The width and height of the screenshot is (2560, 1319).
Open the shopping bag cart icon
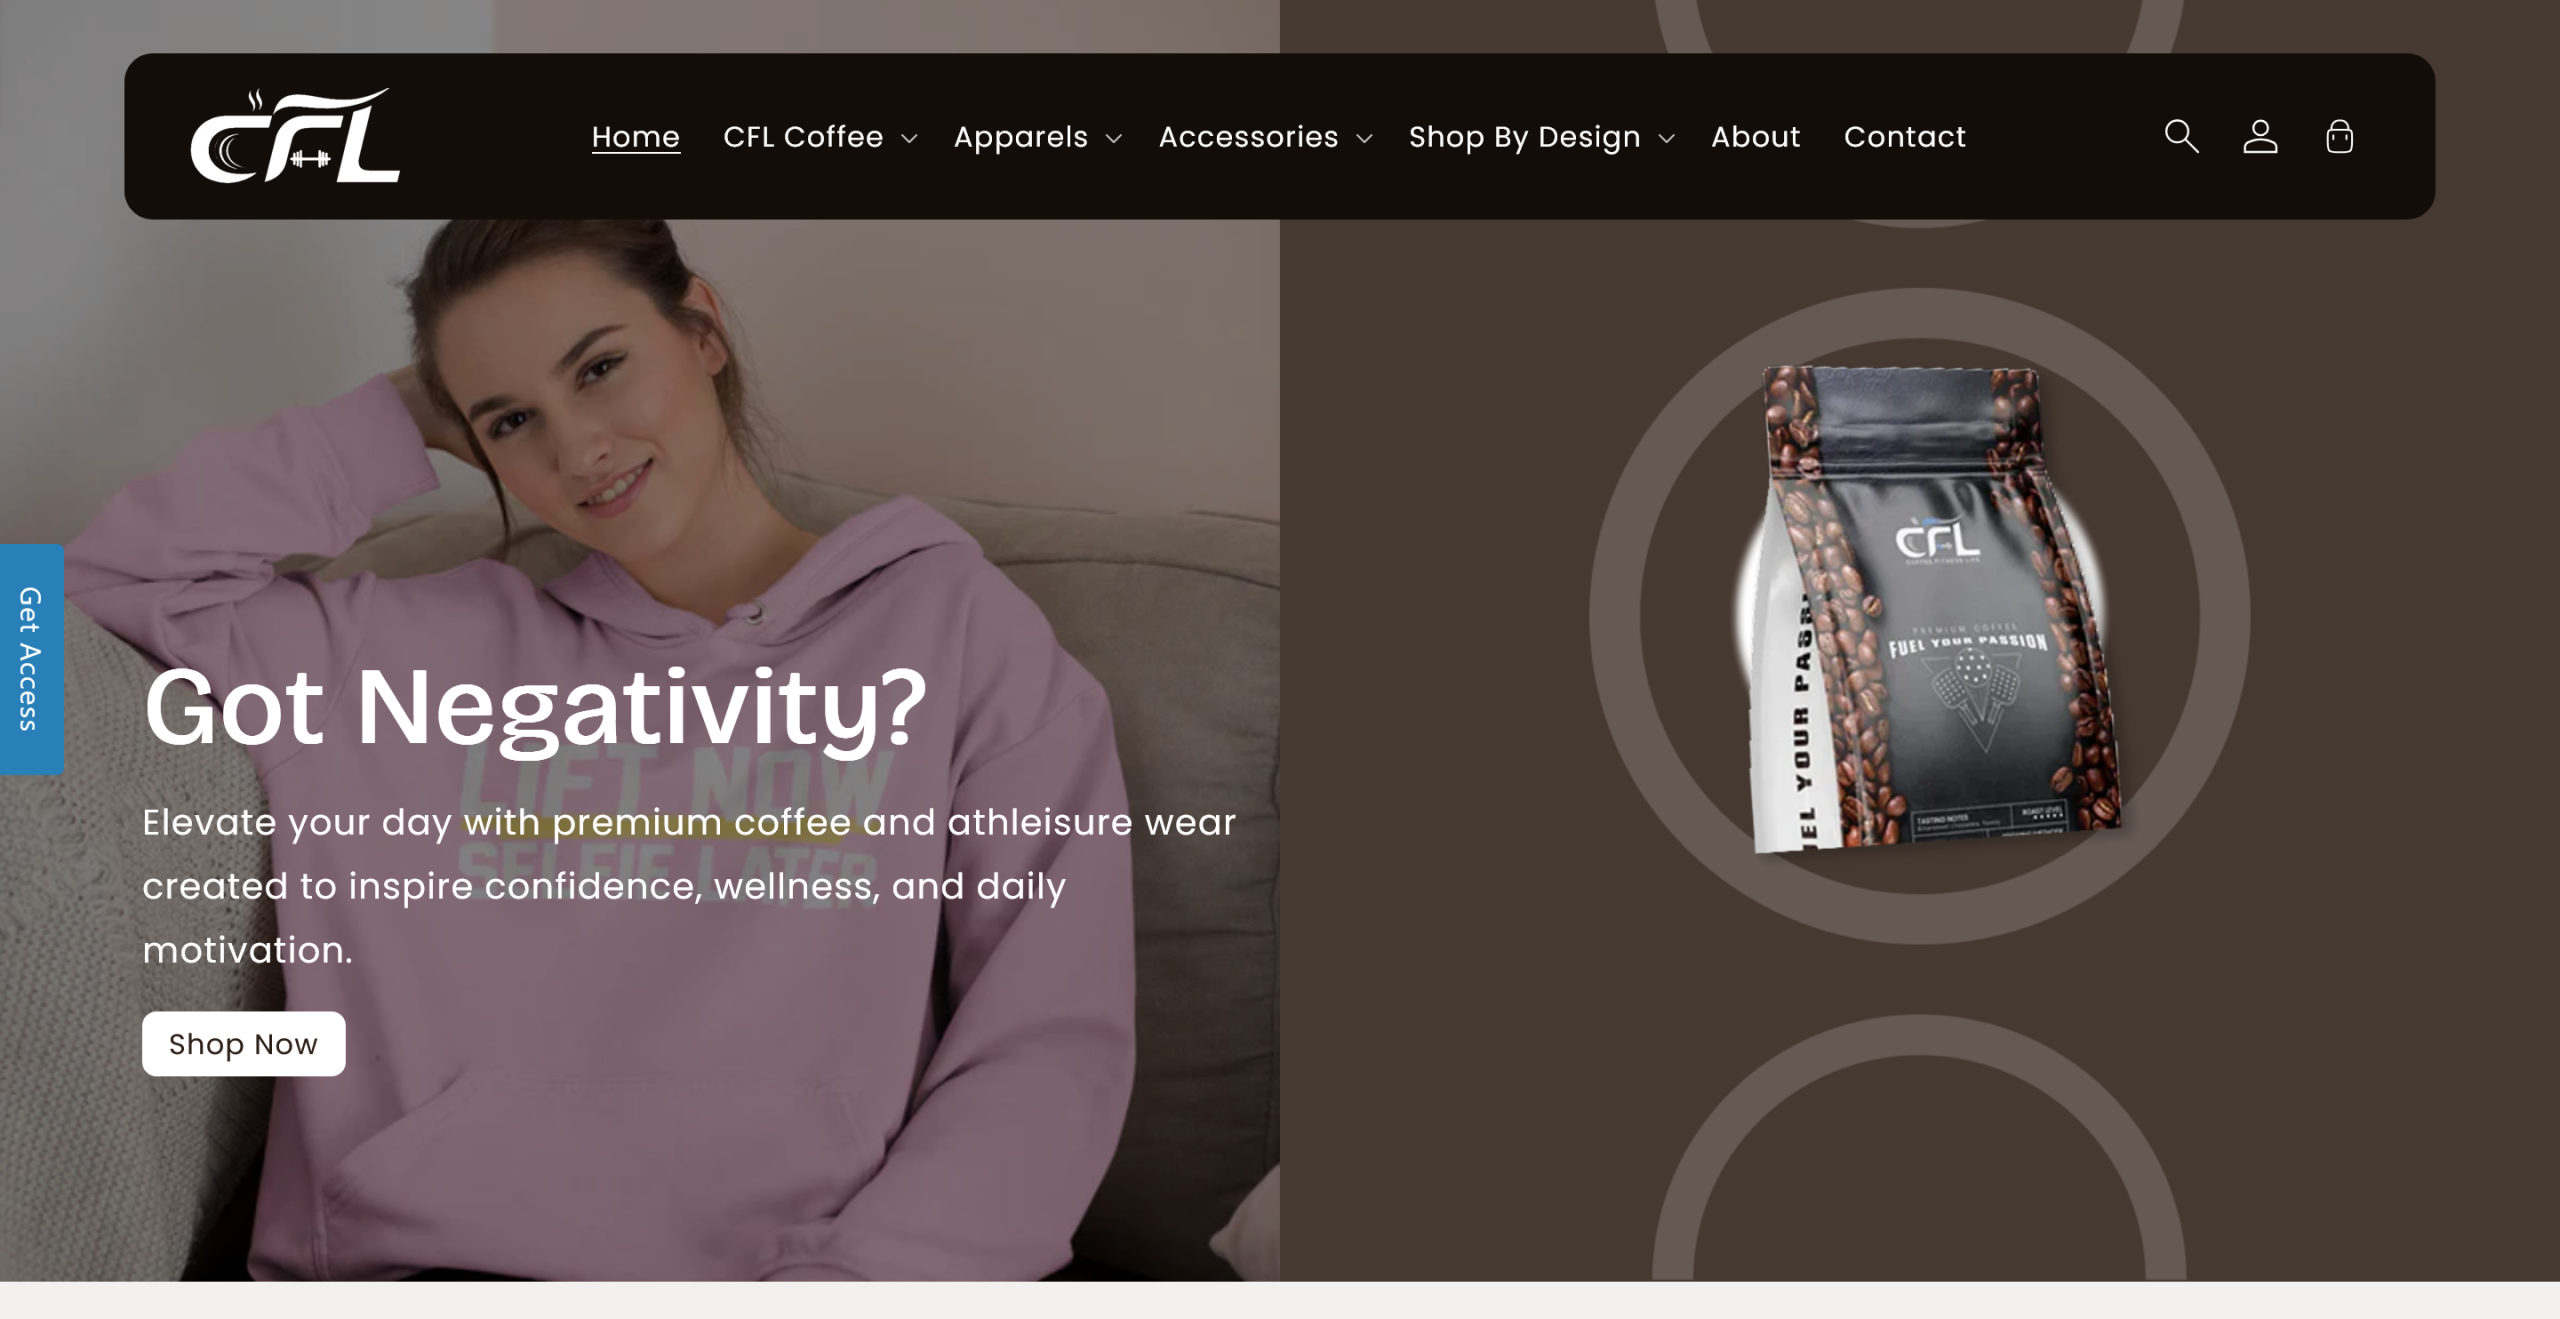tap(2339, 136)
